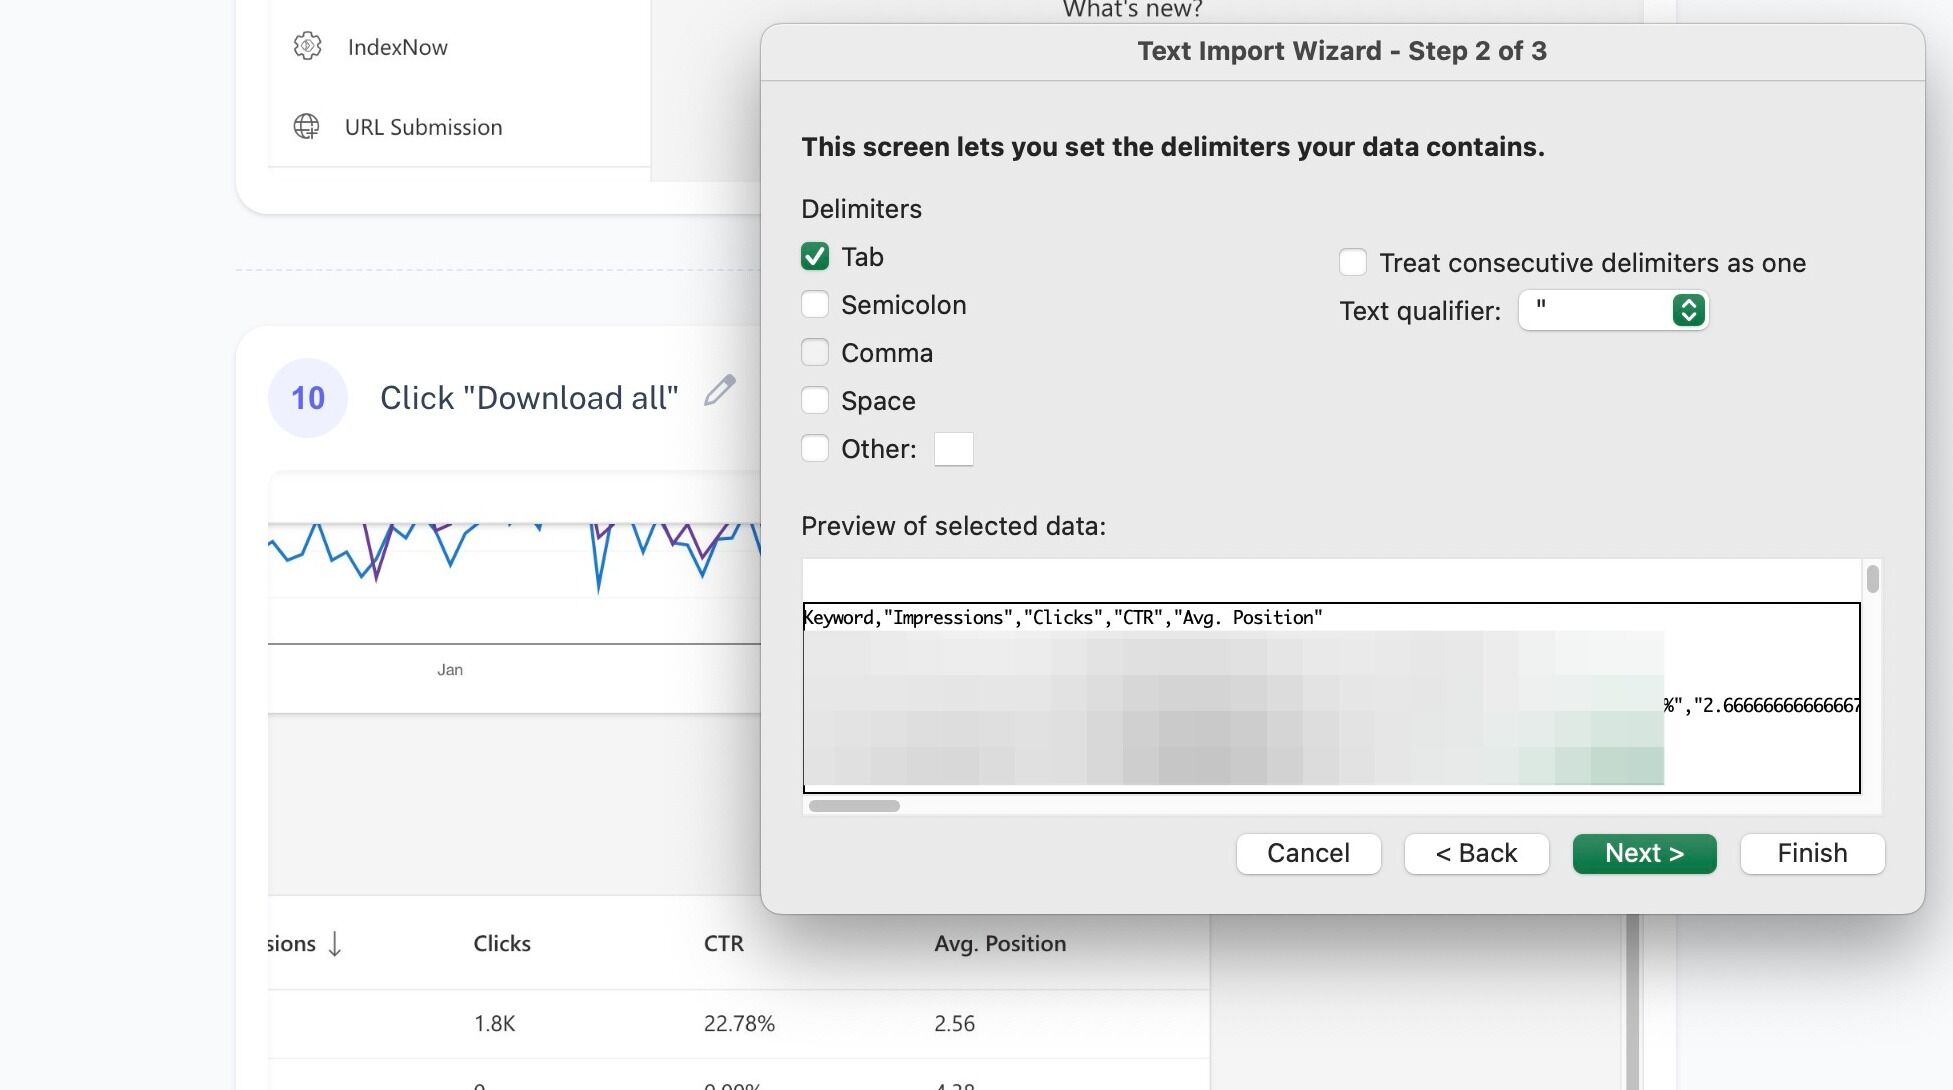Click the Click "Download all" step title
The width and height of the screenshot is (1953, 1090).
point(529,398)
